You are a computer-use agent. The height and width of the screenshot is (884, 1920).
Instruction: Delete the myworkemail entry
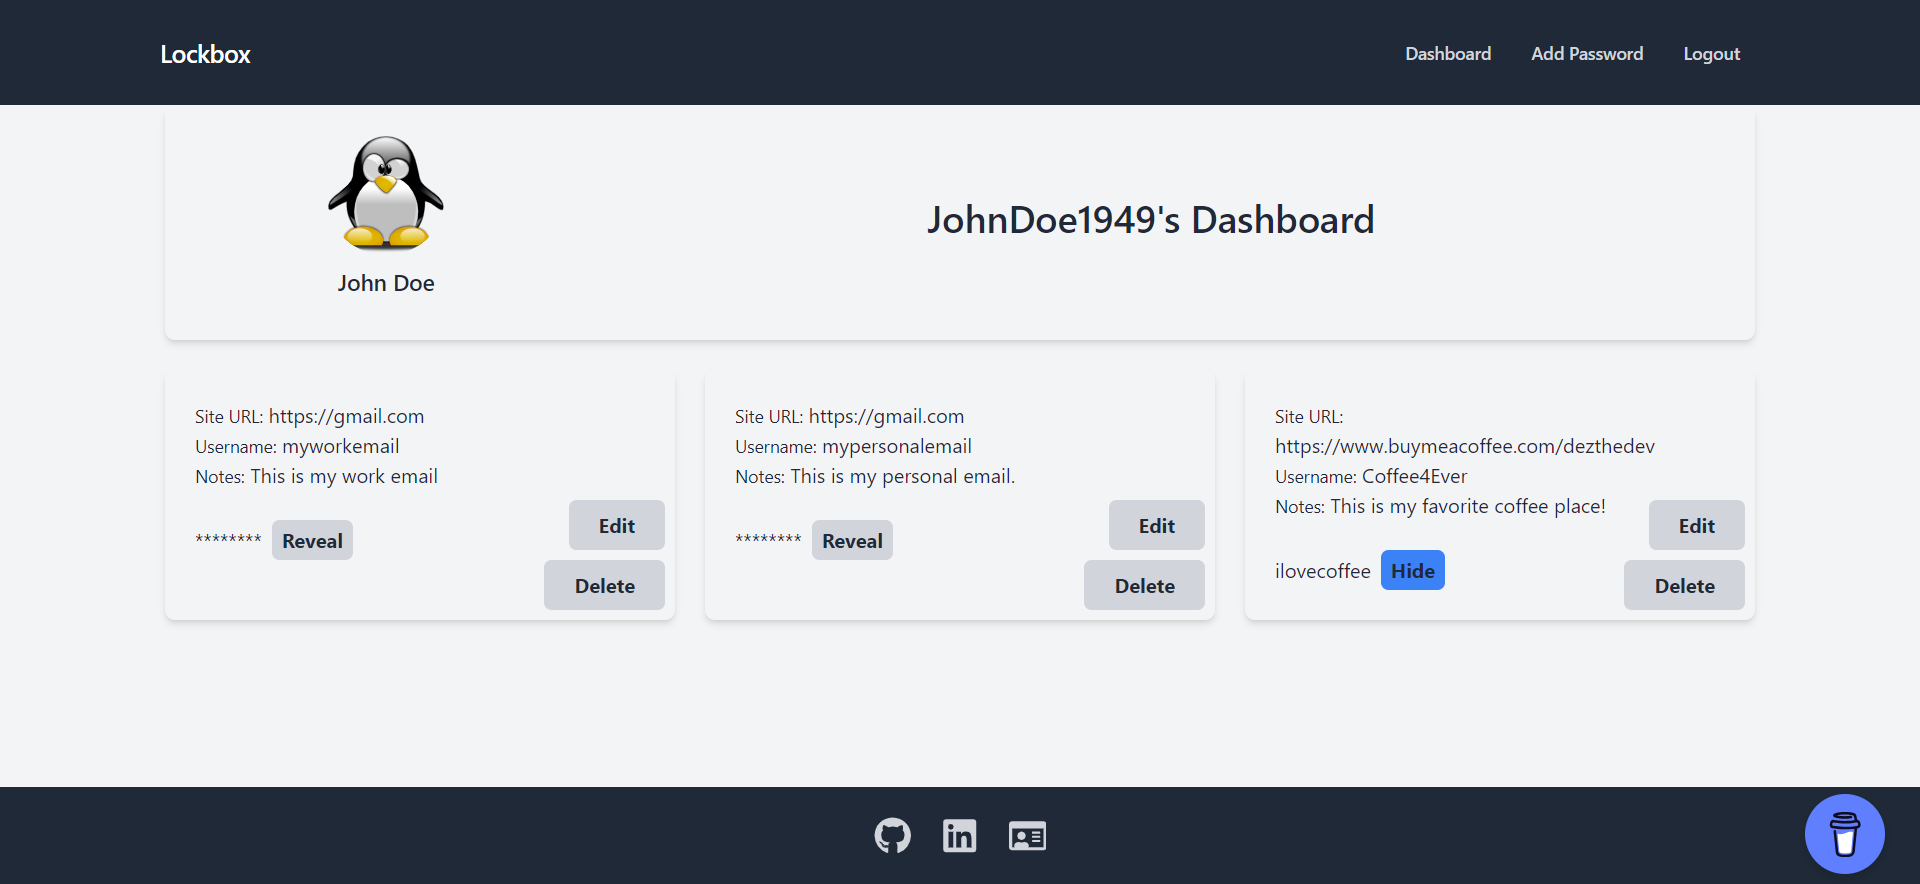[x=604, y=585]
